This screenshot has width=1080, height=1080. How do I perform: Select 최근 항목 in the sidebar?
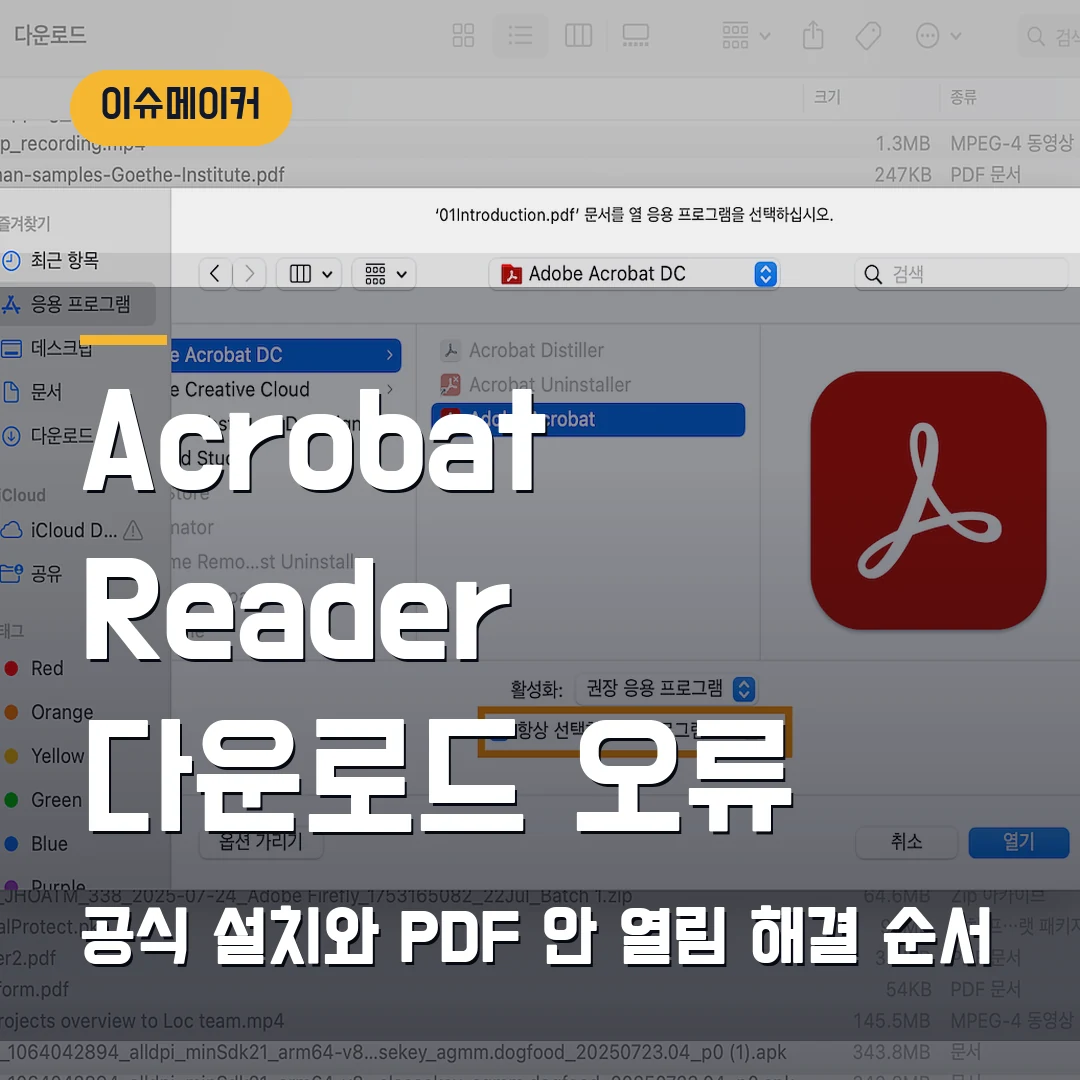(x=63, y=260)
